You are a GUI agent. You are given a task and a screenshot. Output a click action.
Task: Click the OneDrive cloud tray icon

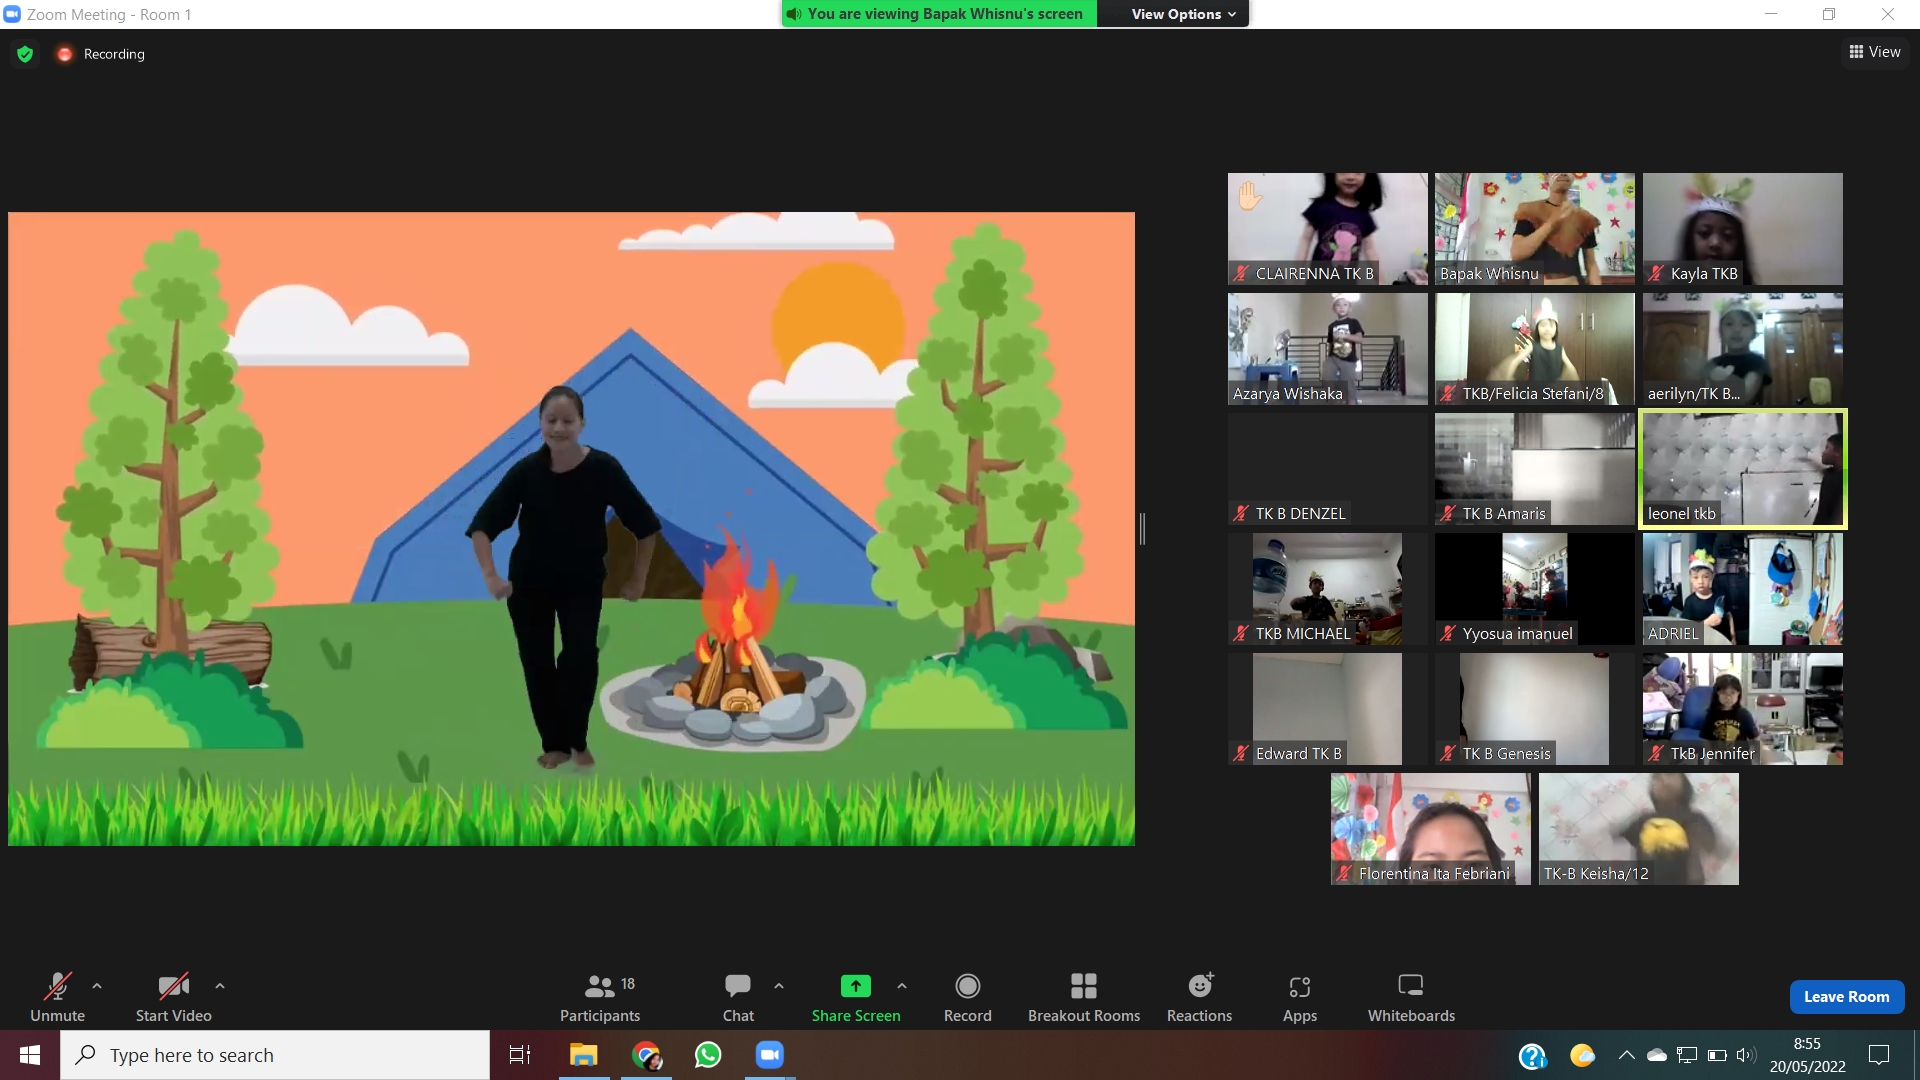tap(1657, 1055)
